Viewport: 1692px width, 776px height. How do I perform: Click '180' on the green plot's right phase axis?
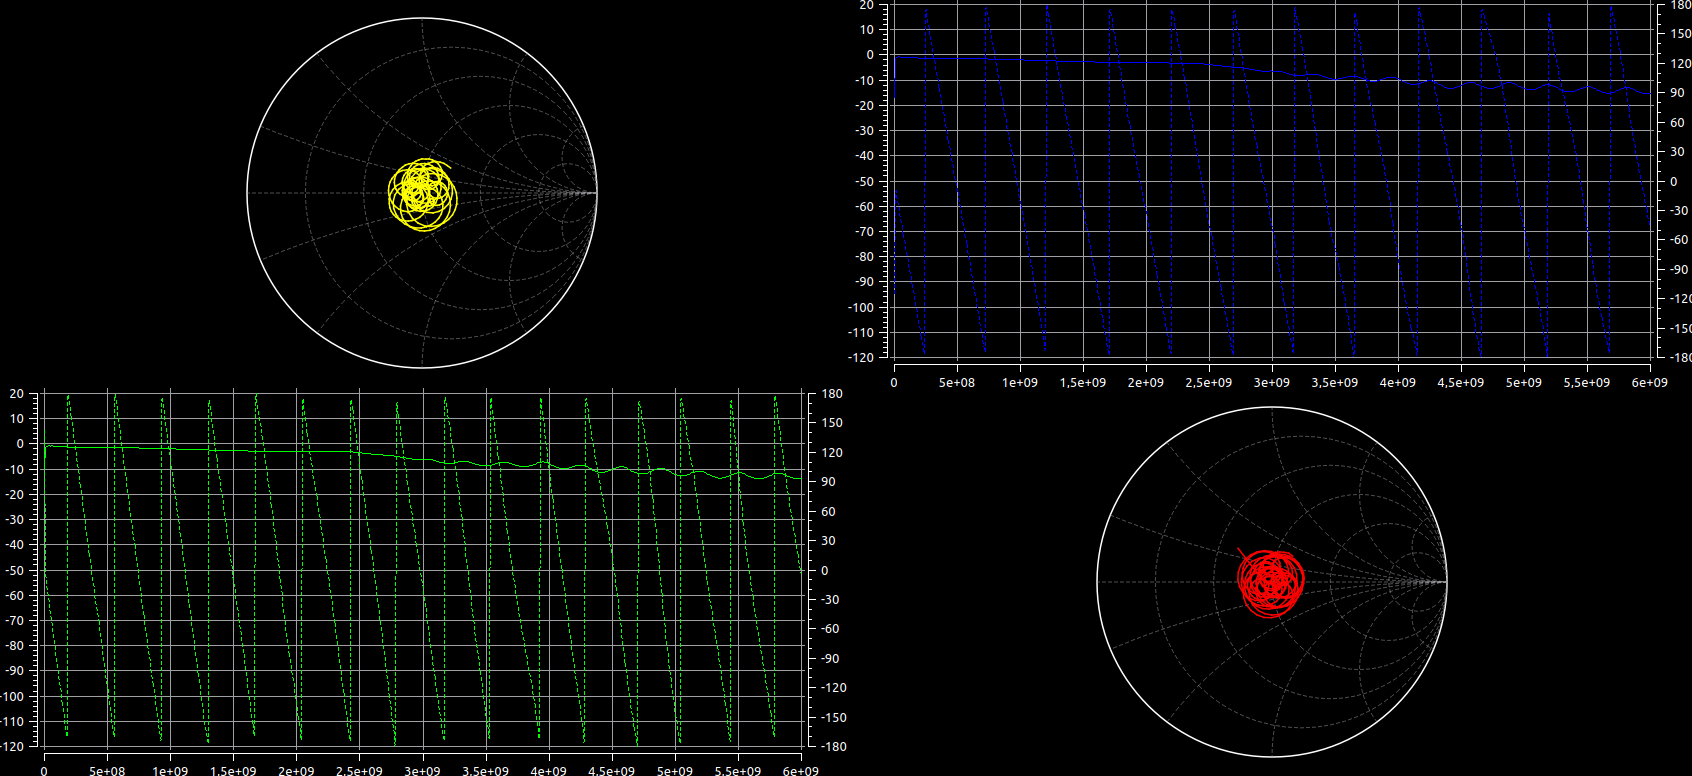tap(832, 394)
